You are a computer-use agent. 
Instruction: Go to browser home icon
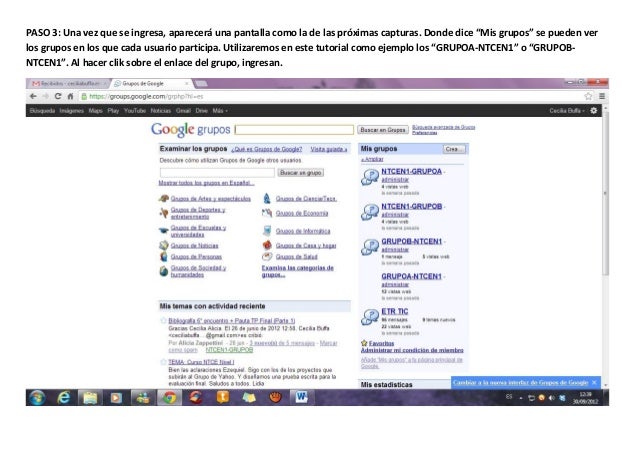(x=70, y=96)
